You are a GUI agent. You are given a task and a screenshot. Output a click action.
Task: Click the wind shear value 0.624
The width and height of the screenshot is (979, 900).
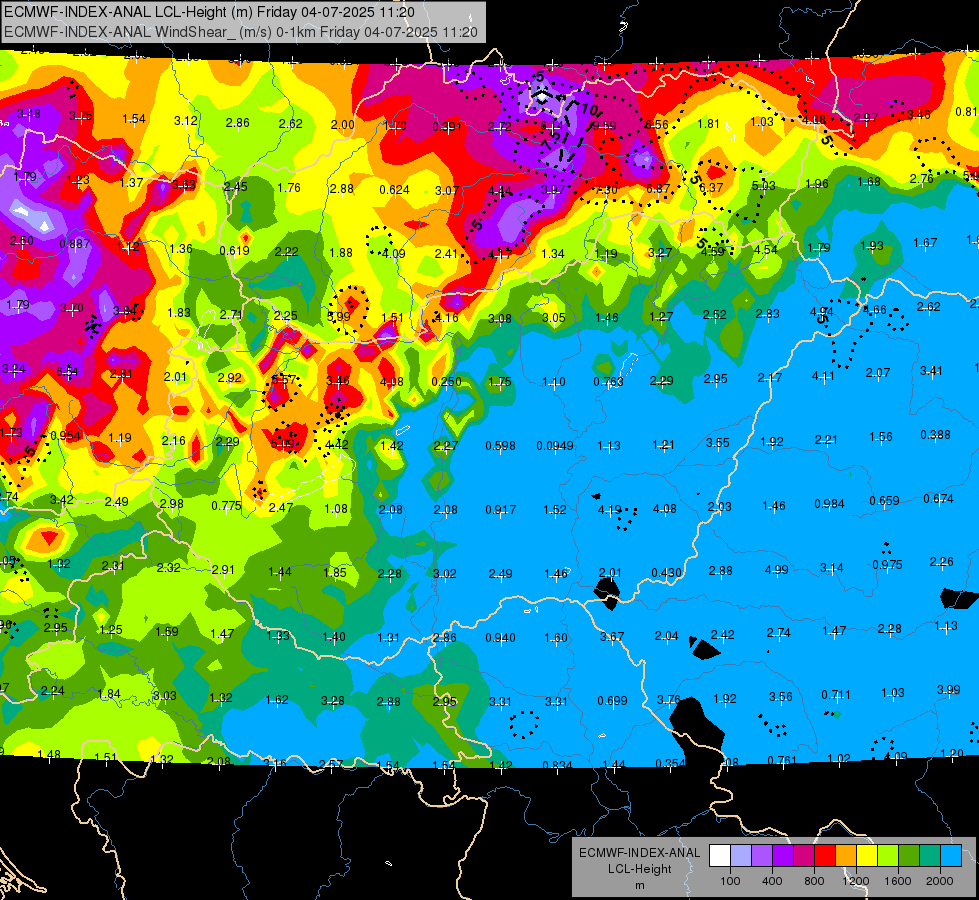[394, 189]
